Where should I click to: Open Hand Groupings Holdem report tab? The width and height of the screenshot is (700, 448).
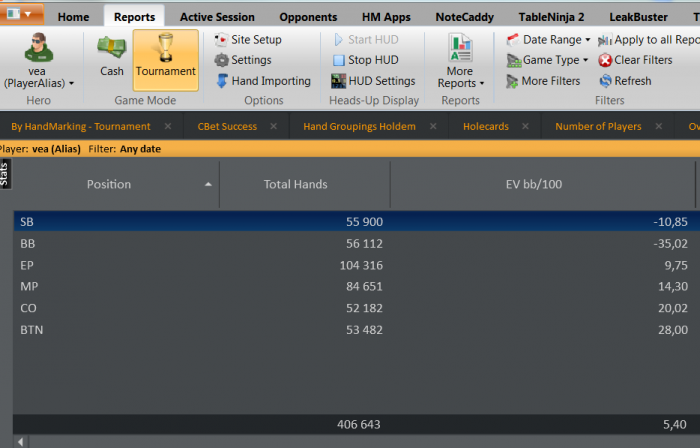pyautogui.click(x=359, y=126)
